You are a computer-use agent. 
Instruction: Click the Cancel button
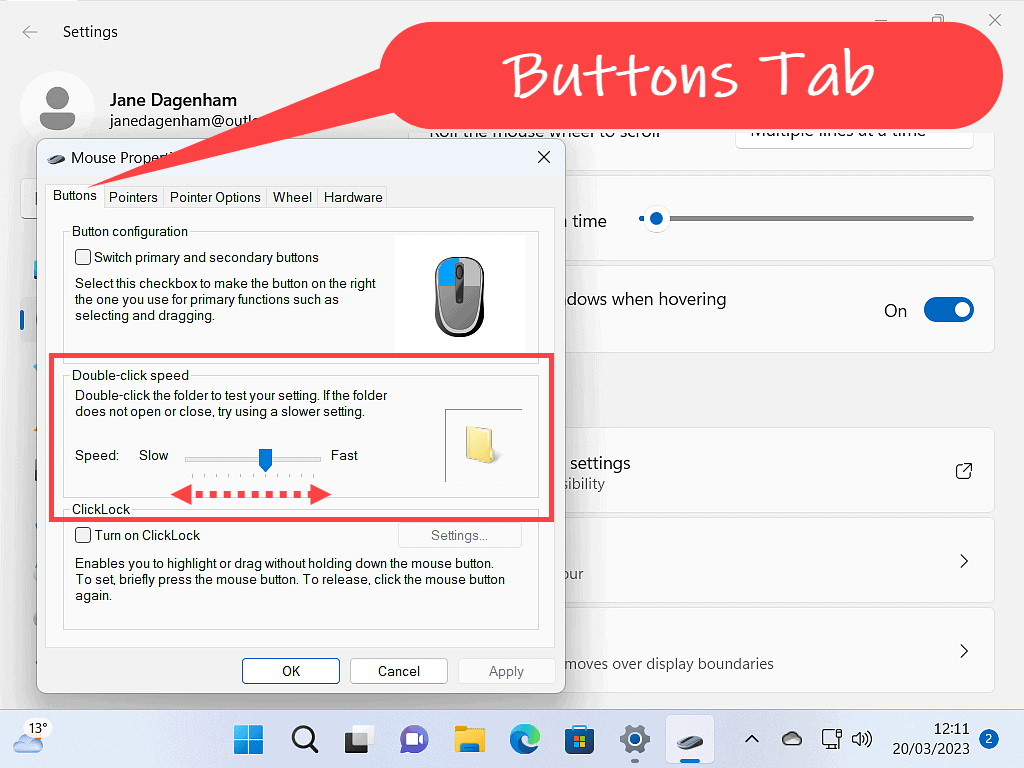click(399, 671)
